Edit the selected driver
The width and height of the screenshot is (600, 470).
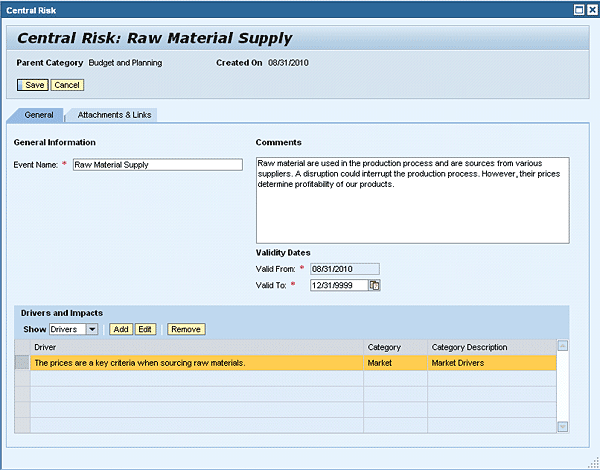[x=145, y=329]
